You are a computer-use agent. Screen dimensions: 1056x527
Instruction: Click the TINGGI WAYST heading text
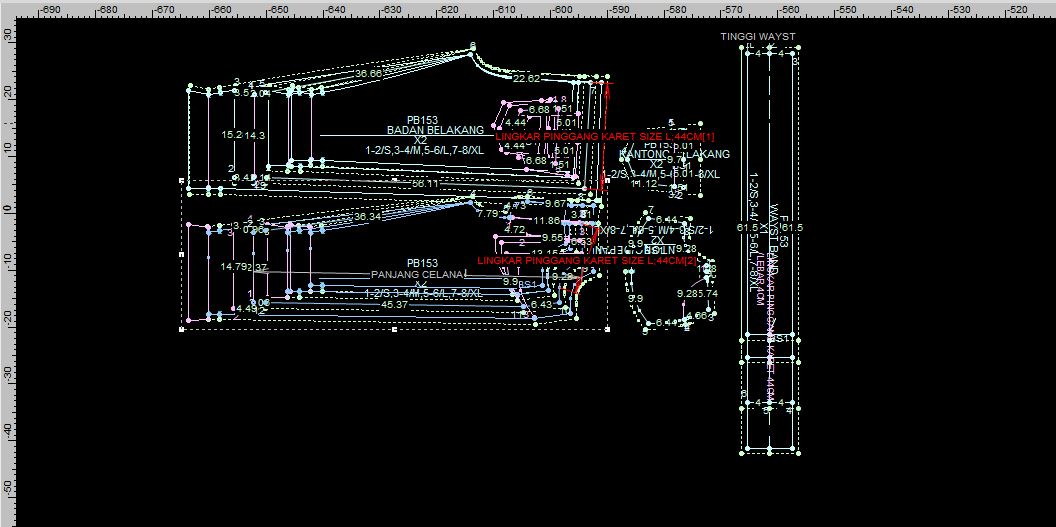pos(758,37)
